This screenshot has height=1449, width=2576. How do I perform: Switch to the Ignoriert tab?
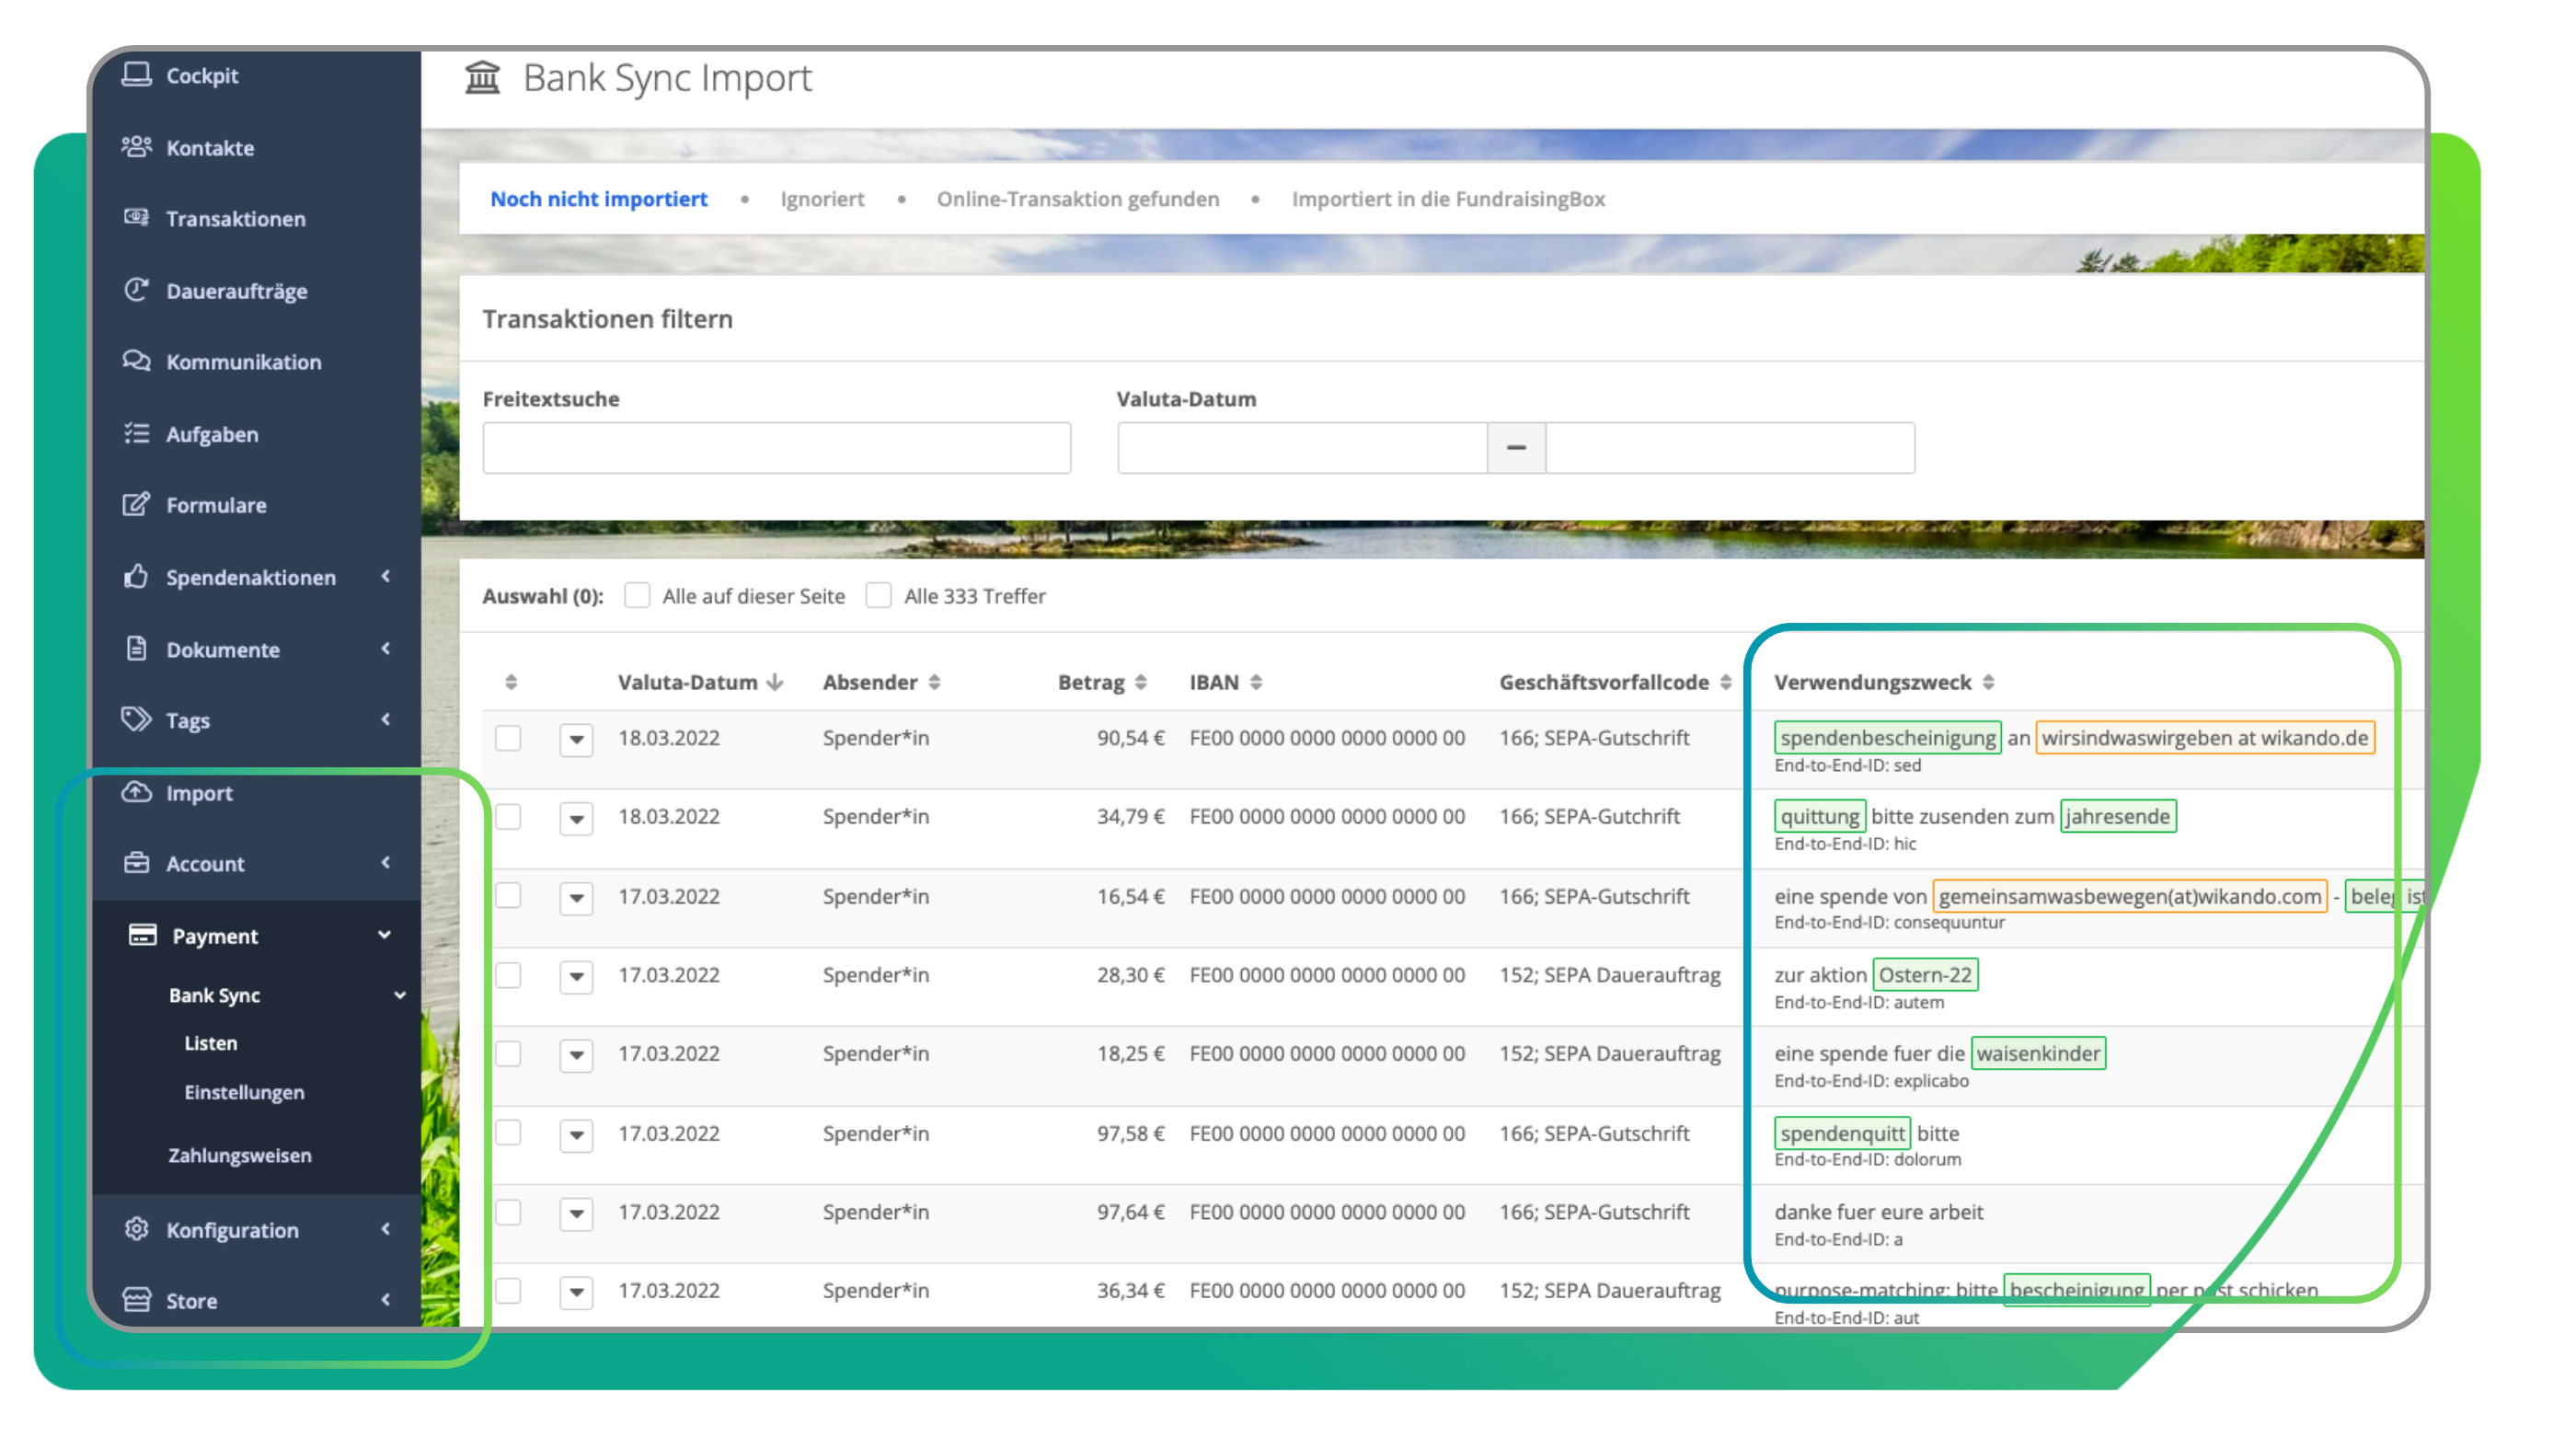coord(822,199)
